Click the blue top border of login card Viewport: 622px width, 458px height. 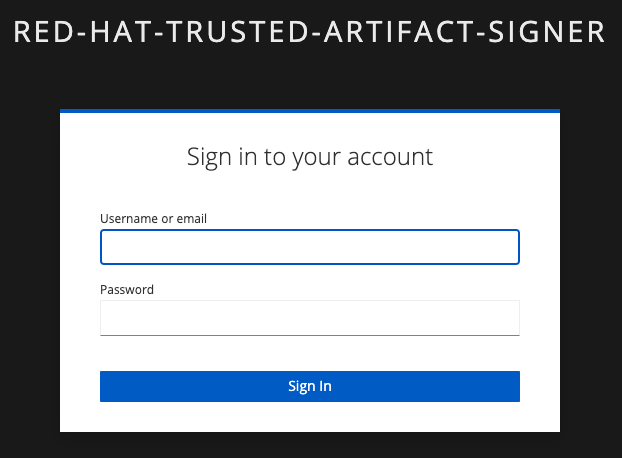[x=310, y=111]
